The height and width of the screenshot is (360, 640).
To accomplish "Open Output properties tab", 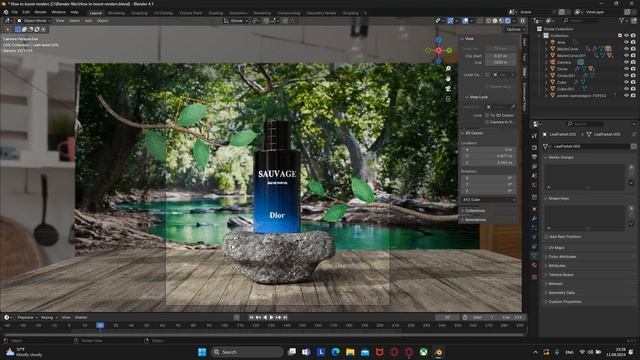I will click(534, 157).
